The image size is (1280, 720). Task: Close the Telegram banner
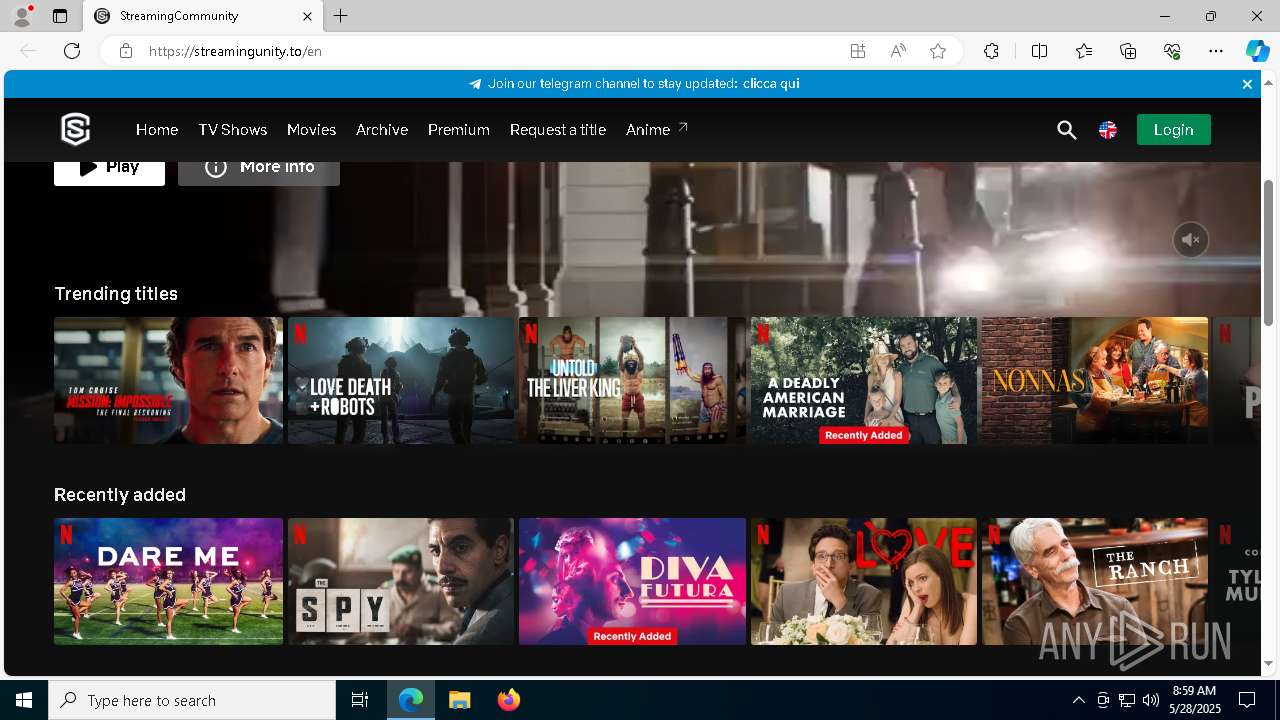(x=1247, y=84)
